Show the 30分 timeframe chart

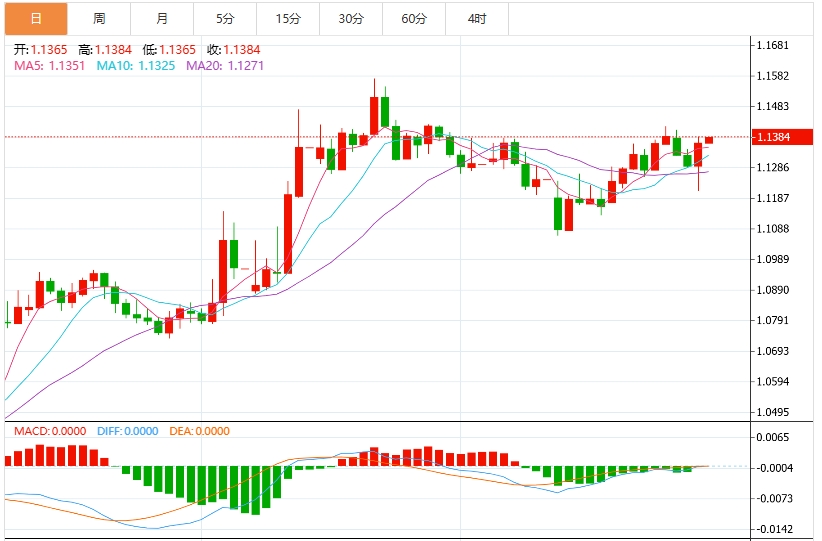pyautogui.click(x=351, y=19)
